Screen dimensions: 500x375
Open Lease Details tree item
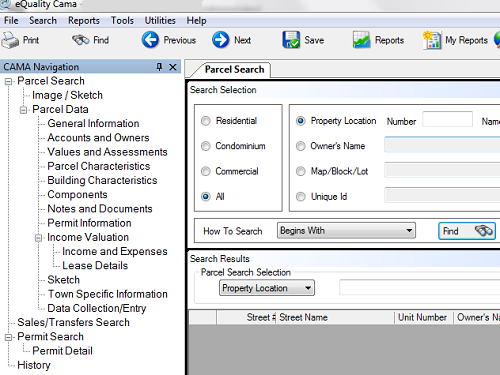tap(95, 266)
